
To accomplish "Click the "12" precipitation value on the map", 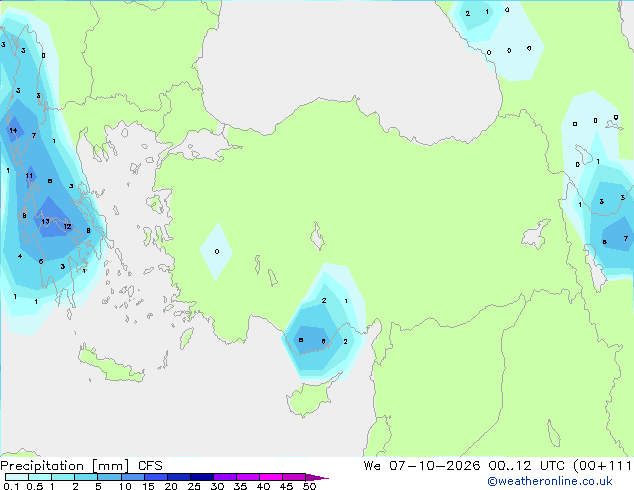I will click(x=67, y=226).
